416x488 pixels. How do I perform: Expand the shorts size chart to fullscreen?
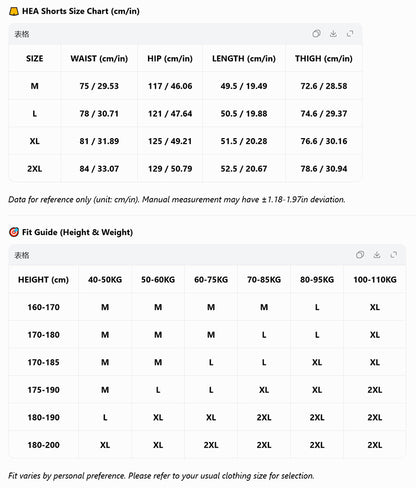pyautogui.click(x=350, y=34)
